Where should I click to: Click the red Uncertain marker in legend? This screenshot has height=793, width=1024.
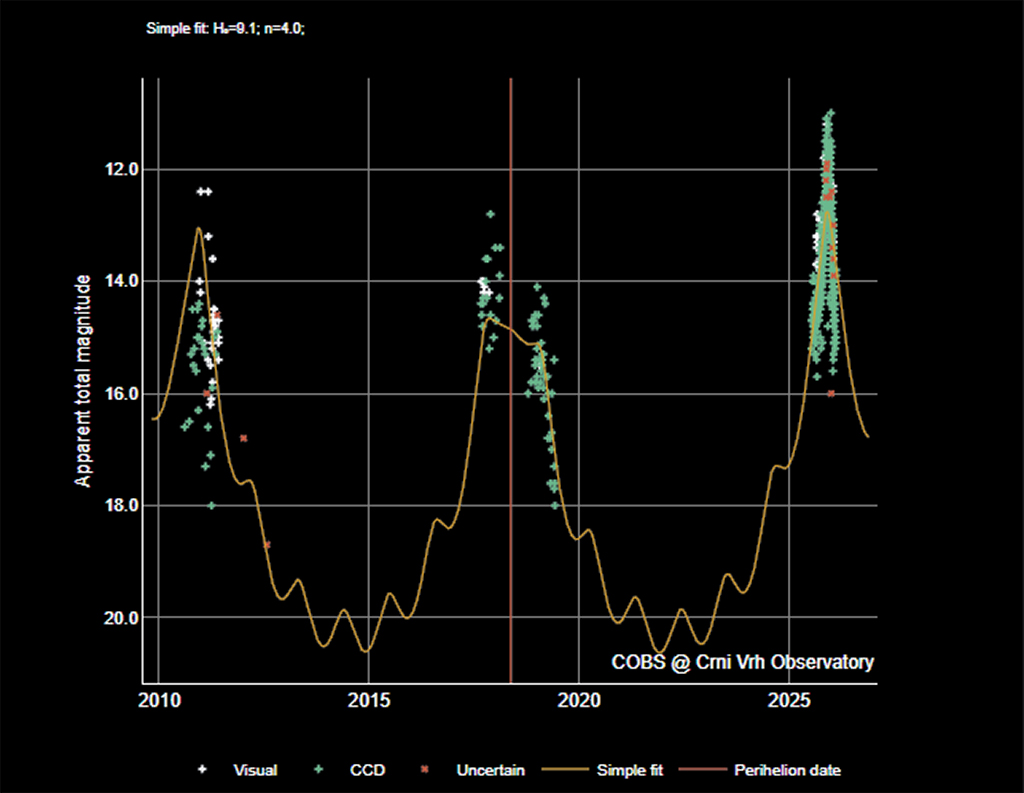tap(425, 770)
